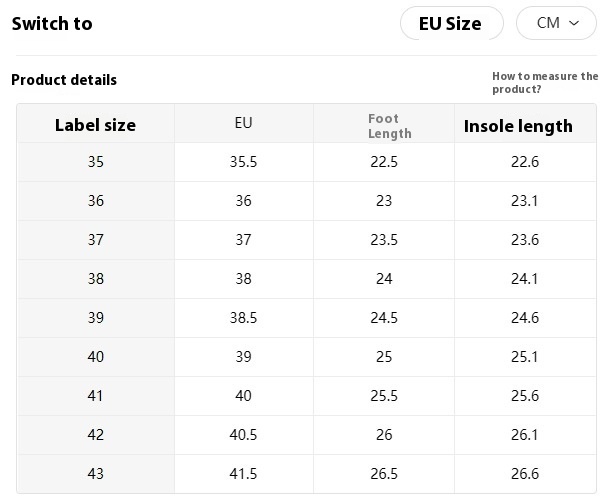
Task: Select label size 35 row
Action: pos(306,162)
